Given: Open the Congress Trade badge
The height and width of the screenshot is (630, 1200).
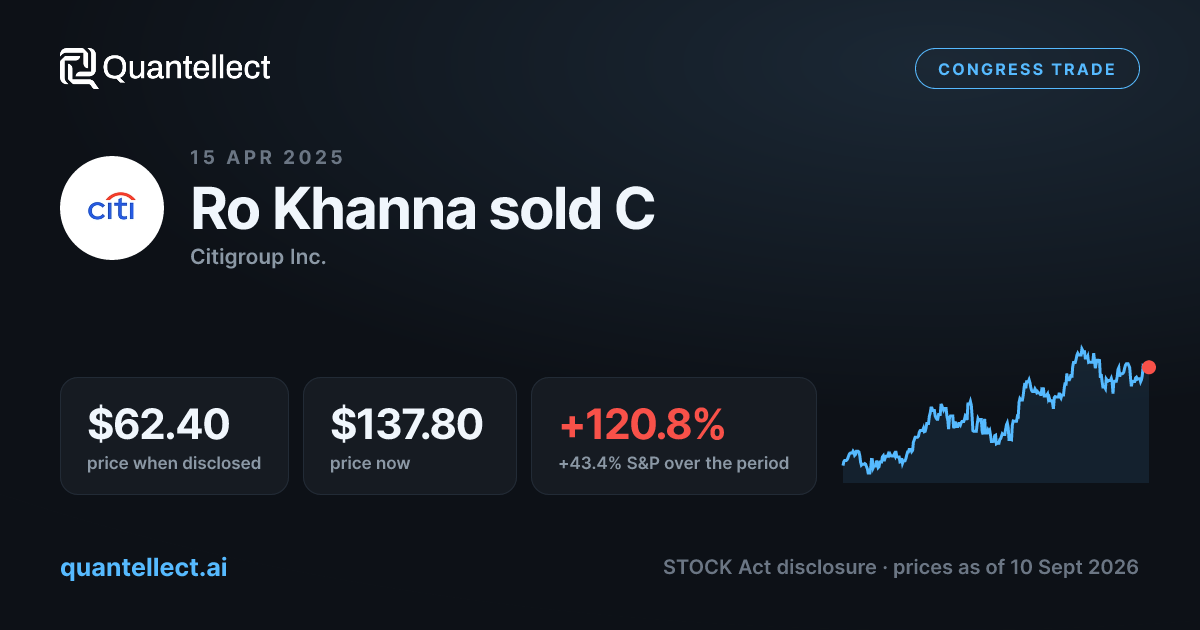Looking at the screenshot, I should point(1027,69).
